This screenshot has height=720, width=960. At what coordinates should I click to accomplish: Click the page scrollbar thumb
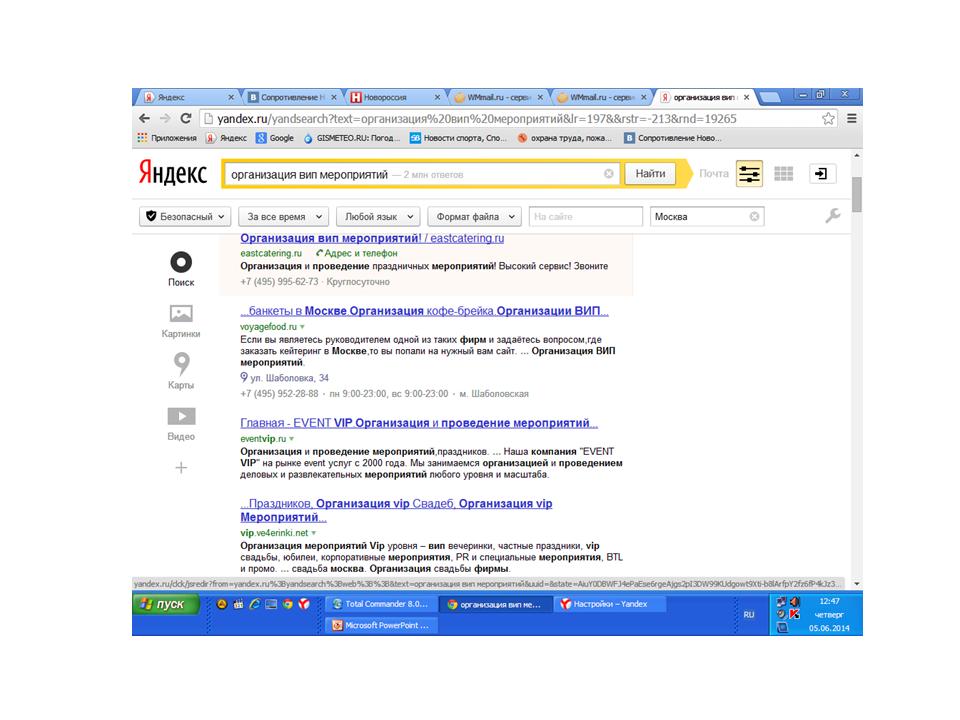(857, 195)
